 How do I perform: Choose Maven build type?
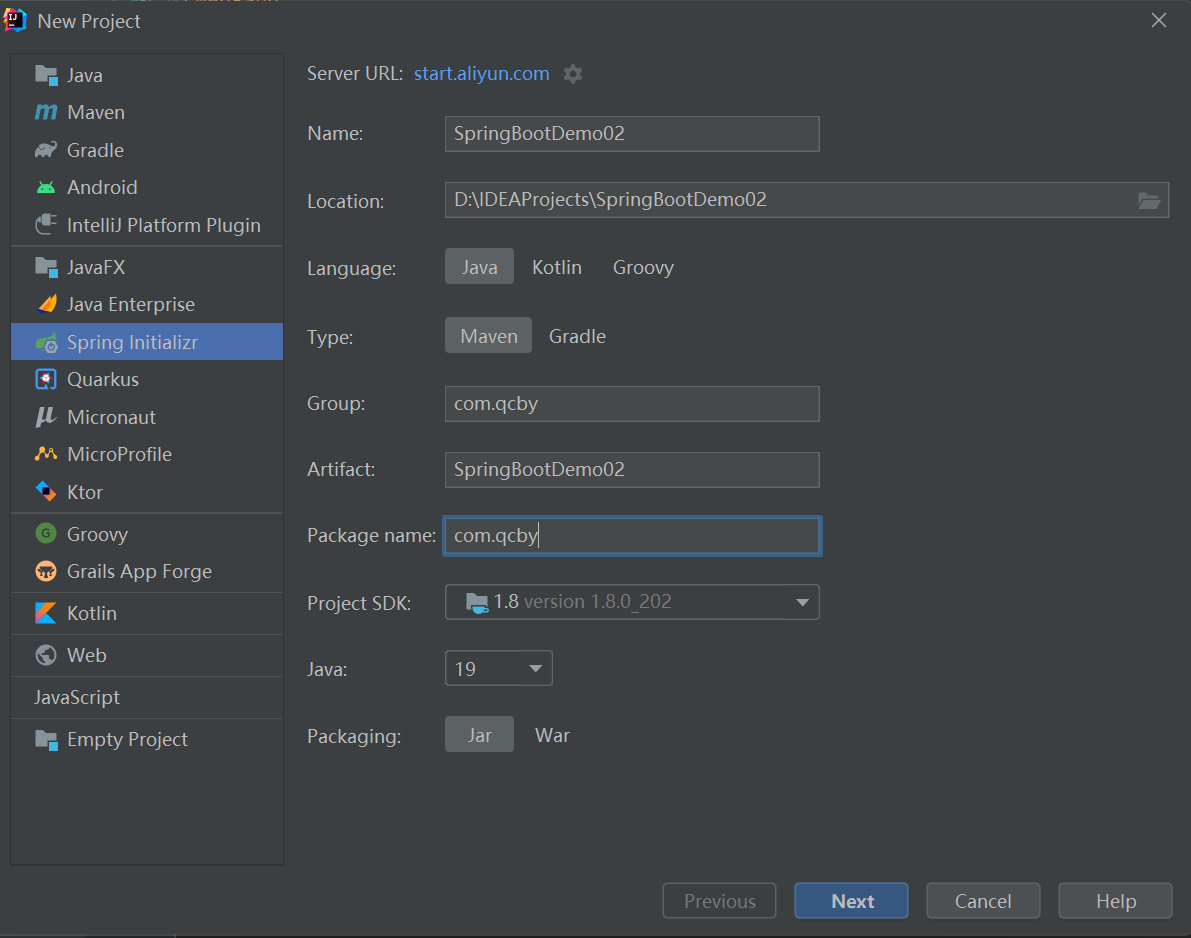(488, 336)
